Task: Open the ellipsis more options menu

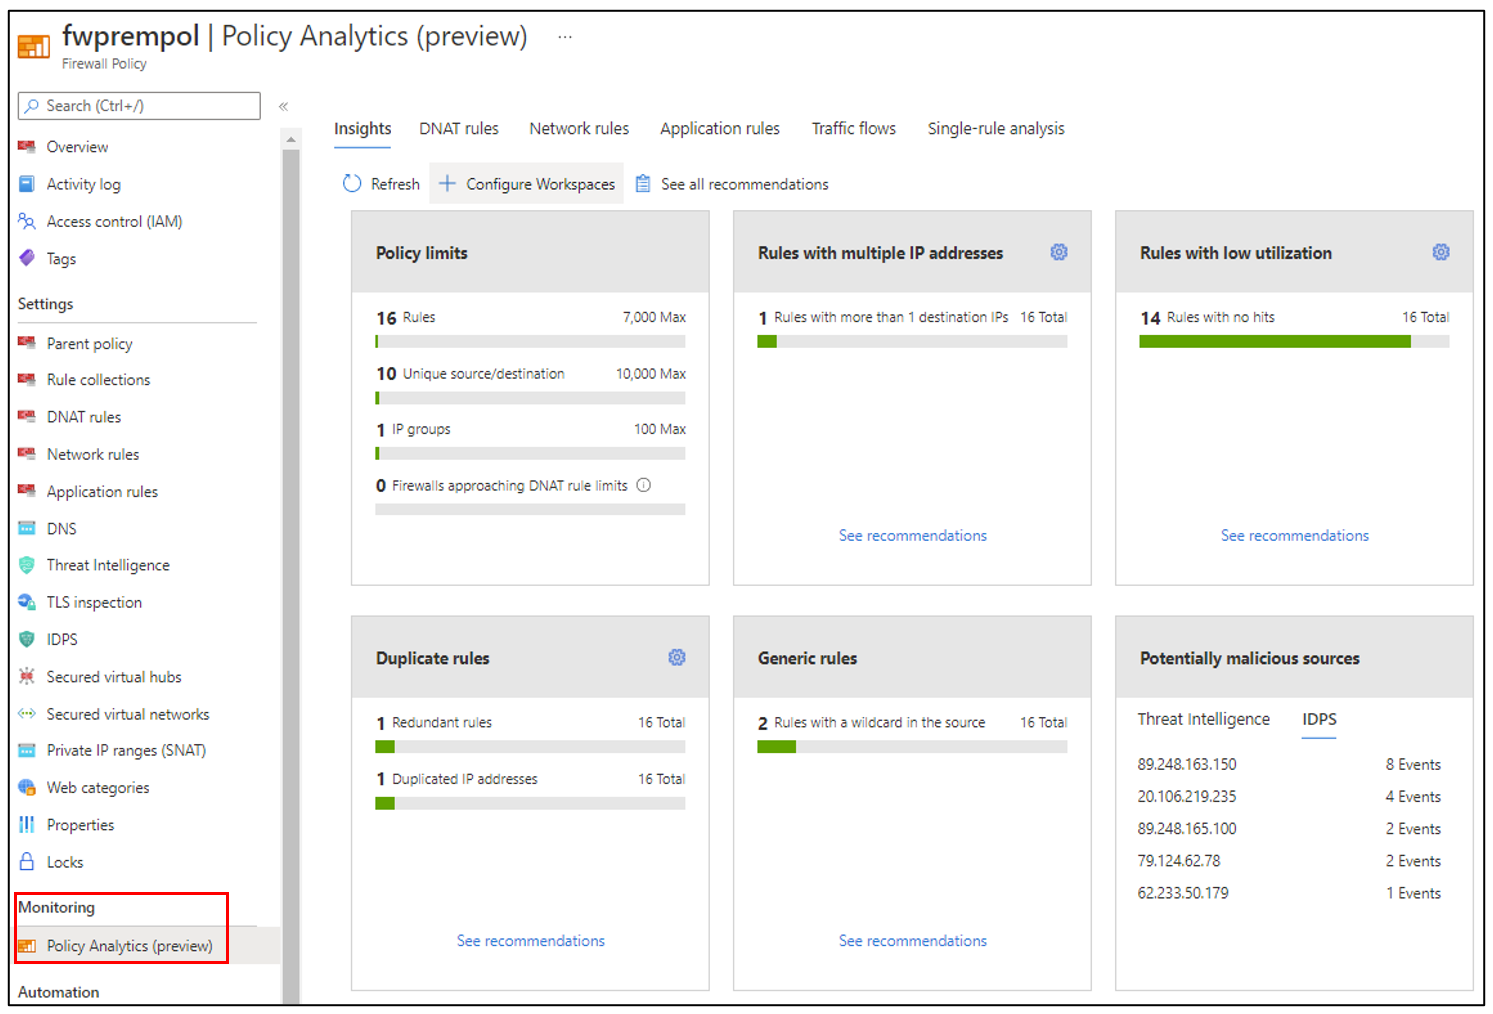Action: pos(565,37)
